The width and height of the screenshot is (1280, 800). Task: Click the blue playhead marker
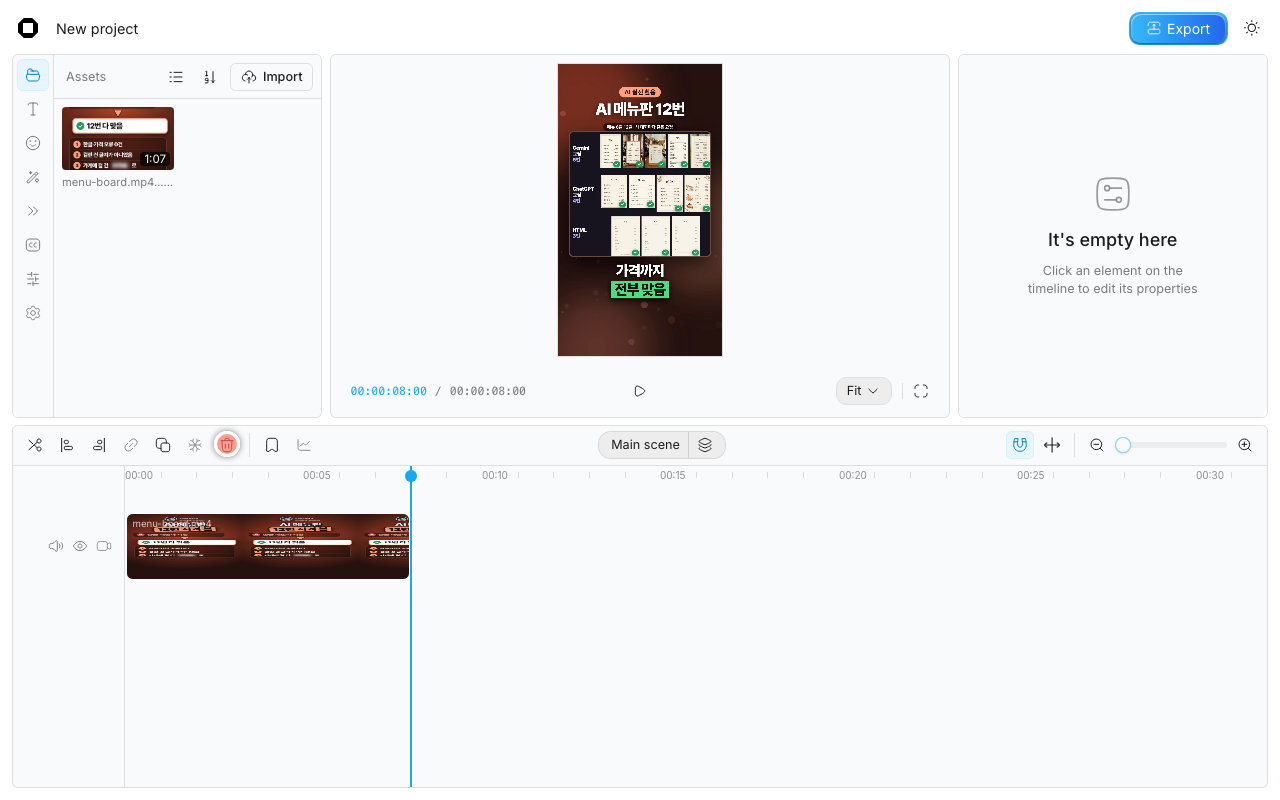coord(411,476)
